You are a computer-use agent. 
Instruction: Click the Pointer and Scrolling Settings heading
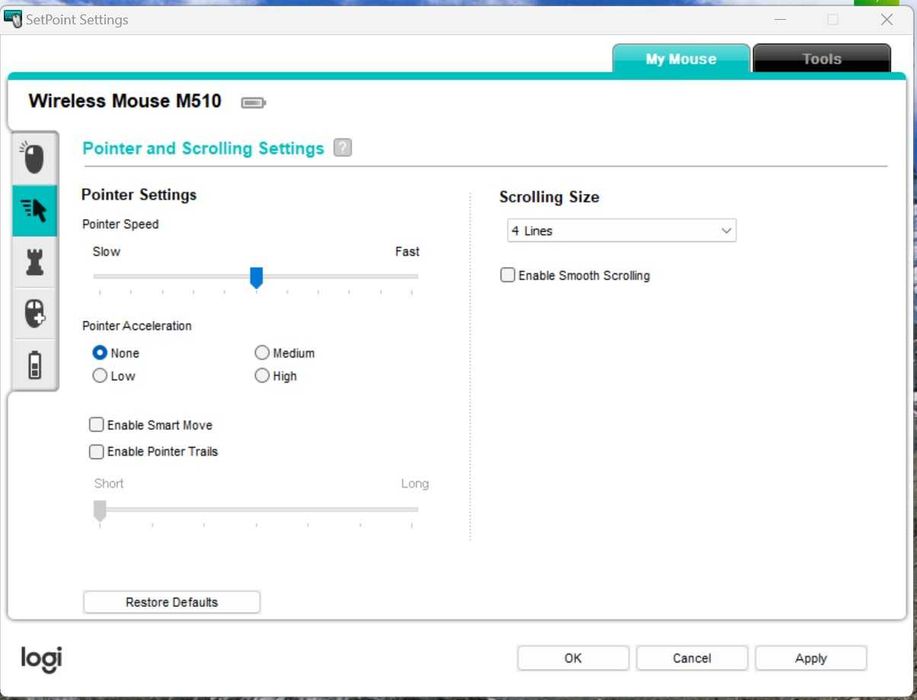(203, 148)
